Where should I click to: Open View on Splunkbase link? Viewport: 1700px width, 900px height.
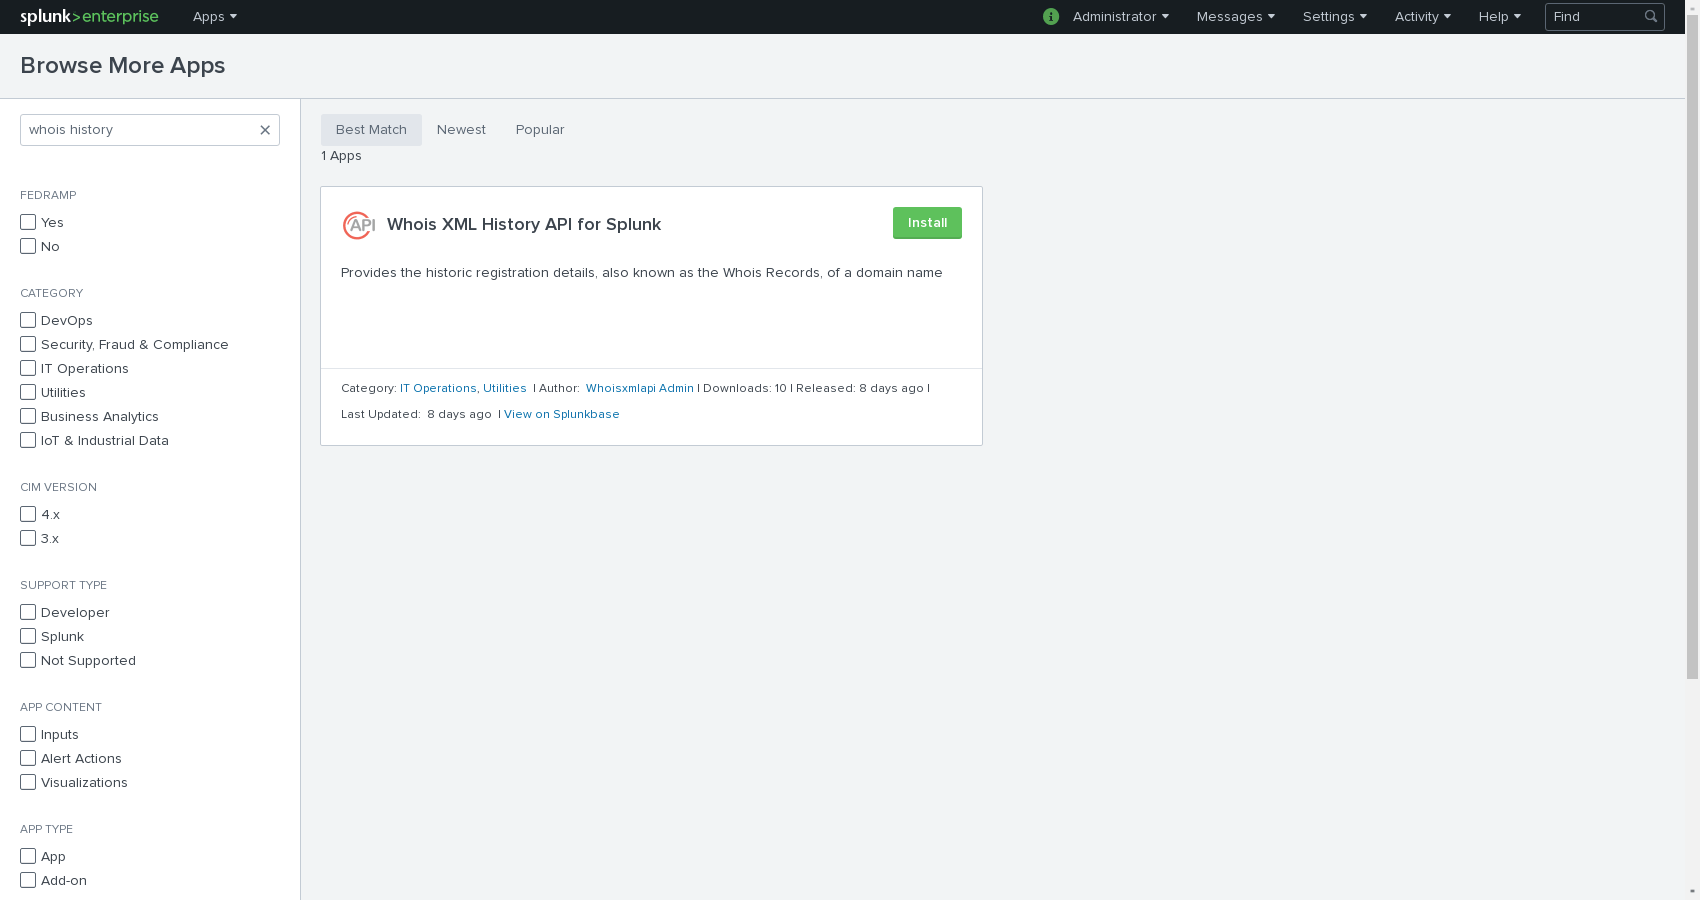point(561,414)
